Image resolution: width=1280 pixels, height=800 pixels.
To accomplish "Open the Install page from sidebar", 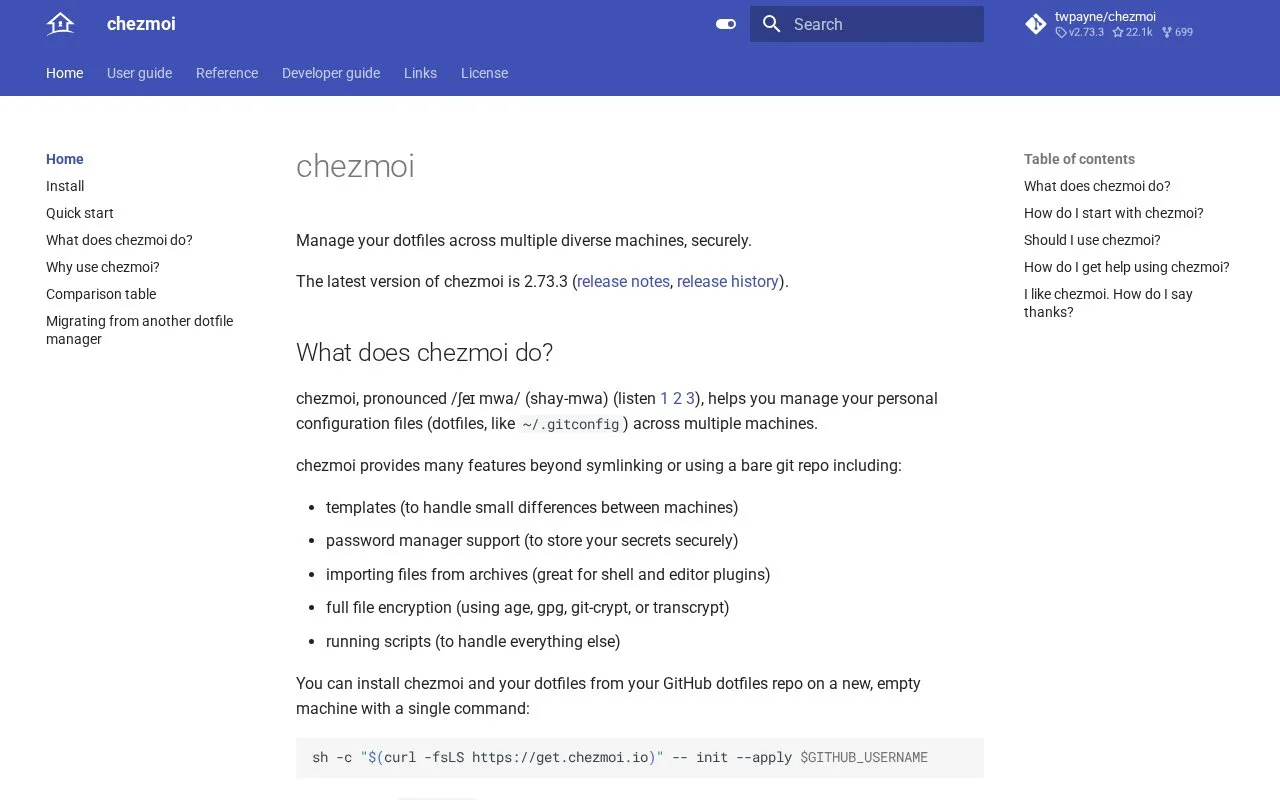I will click(x=65, y=186).
